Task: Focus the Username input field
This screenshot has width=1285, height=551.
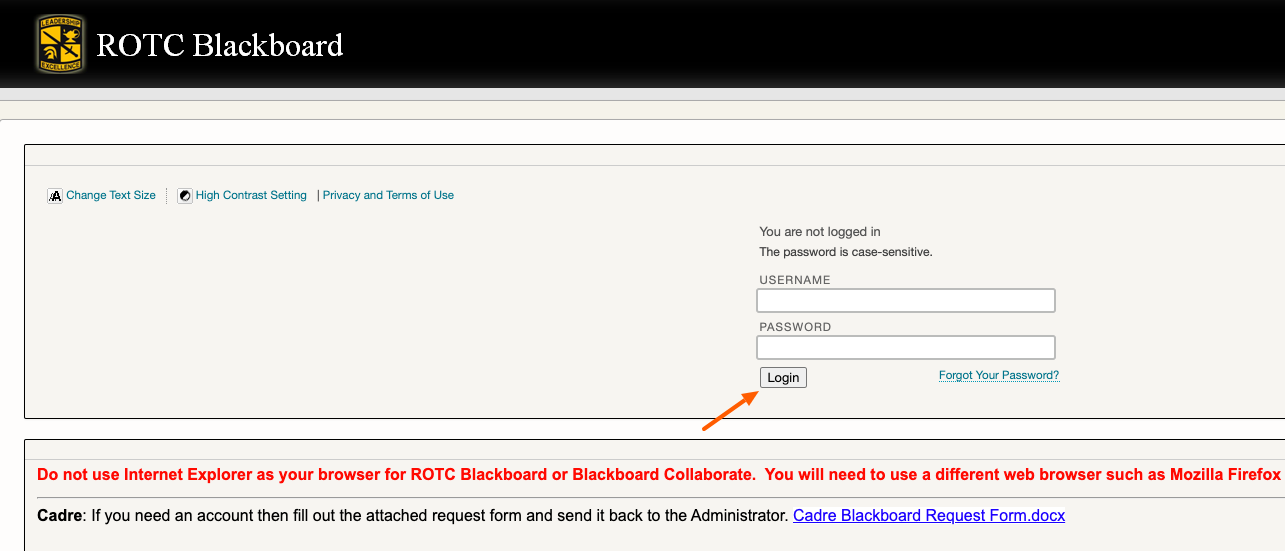Action: 906,300
